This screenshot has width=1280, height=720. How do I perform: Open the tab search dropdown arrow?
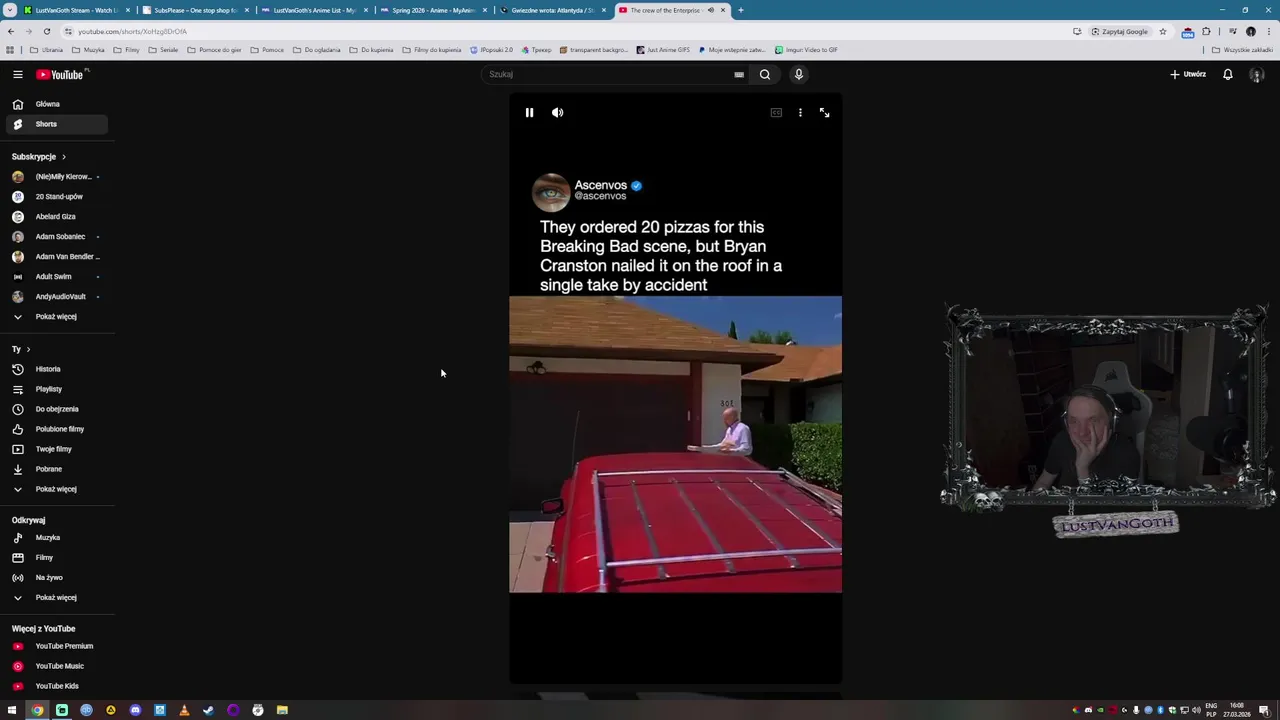10,10
